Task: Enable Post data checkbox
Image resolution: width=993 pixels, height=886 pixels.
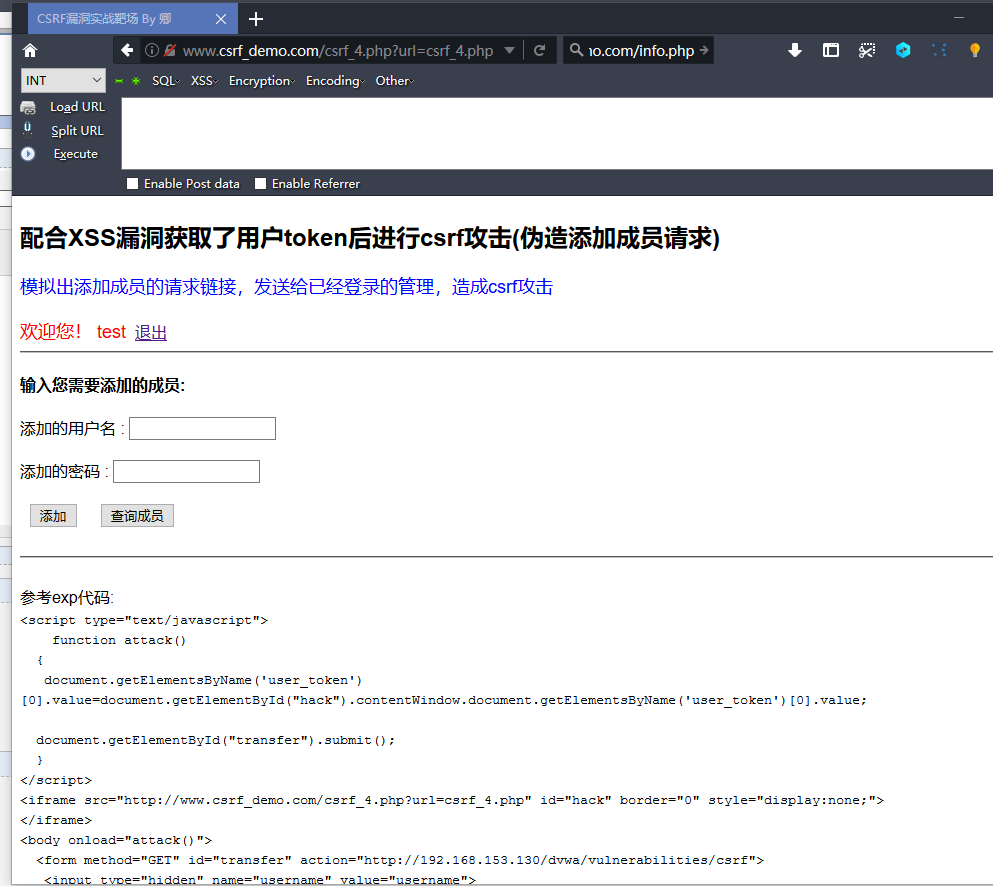Action: point(132,184)
